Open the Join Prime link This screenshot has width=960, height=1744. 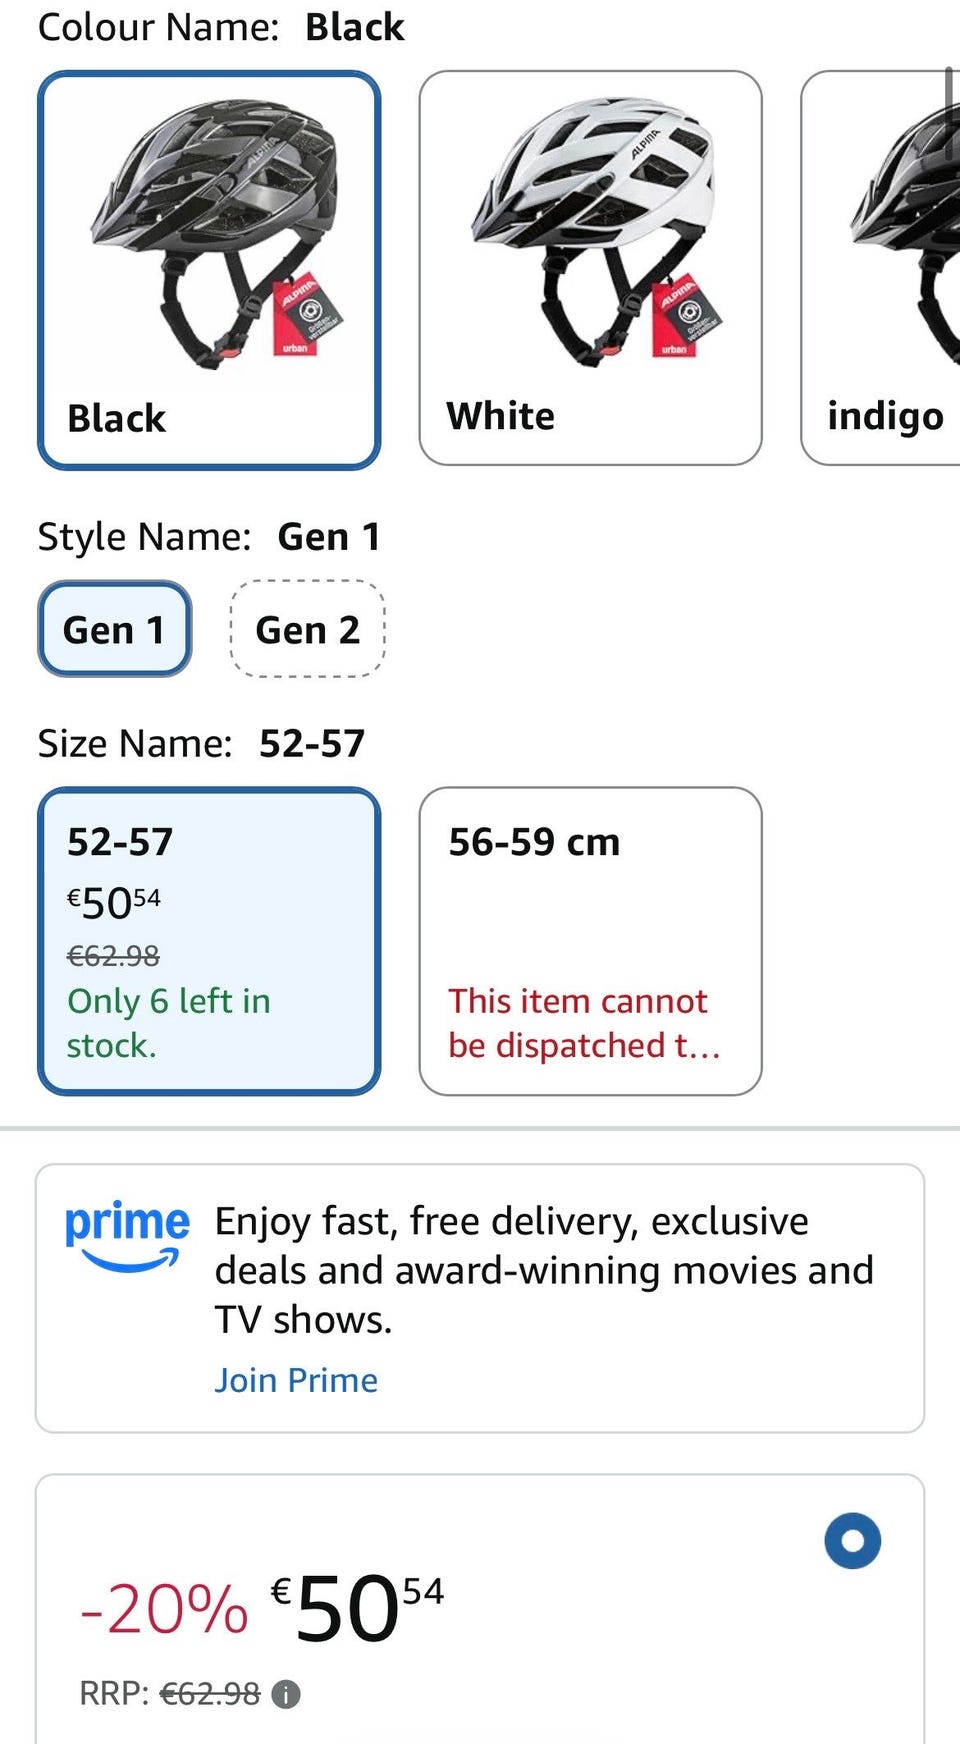click(296, 1380)
